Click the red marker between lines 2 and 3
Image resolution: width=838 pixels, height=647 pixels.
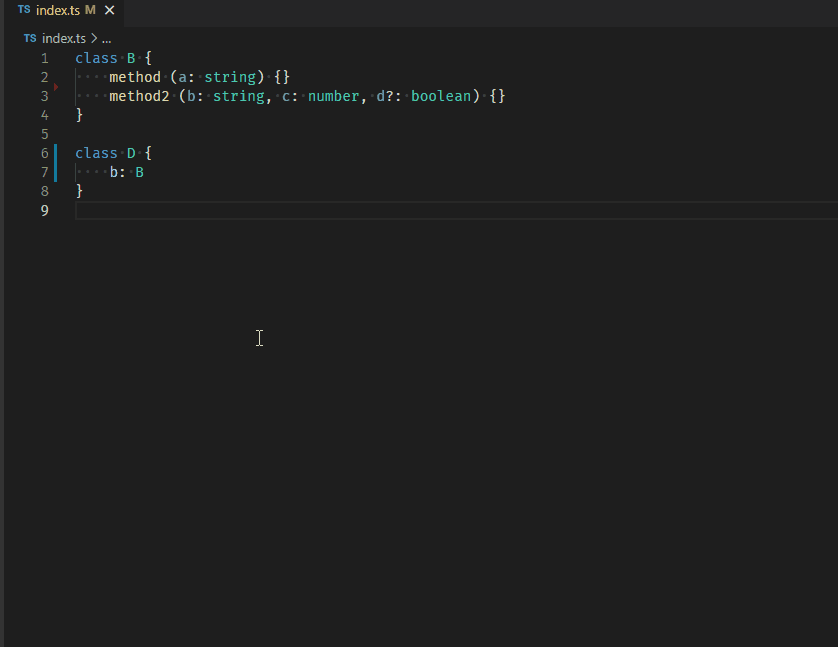pos(56,87)
